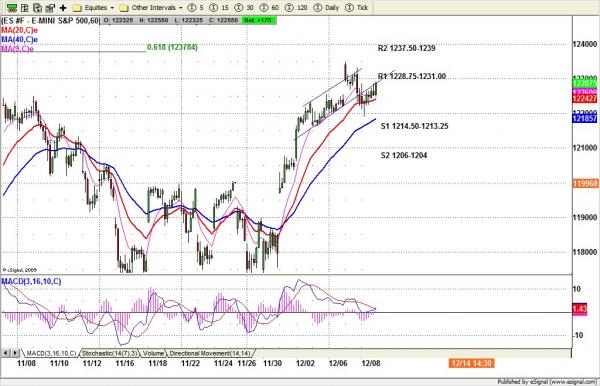Click the orange 119968 price marker
The image size is (600, 386).
(585, 184)
